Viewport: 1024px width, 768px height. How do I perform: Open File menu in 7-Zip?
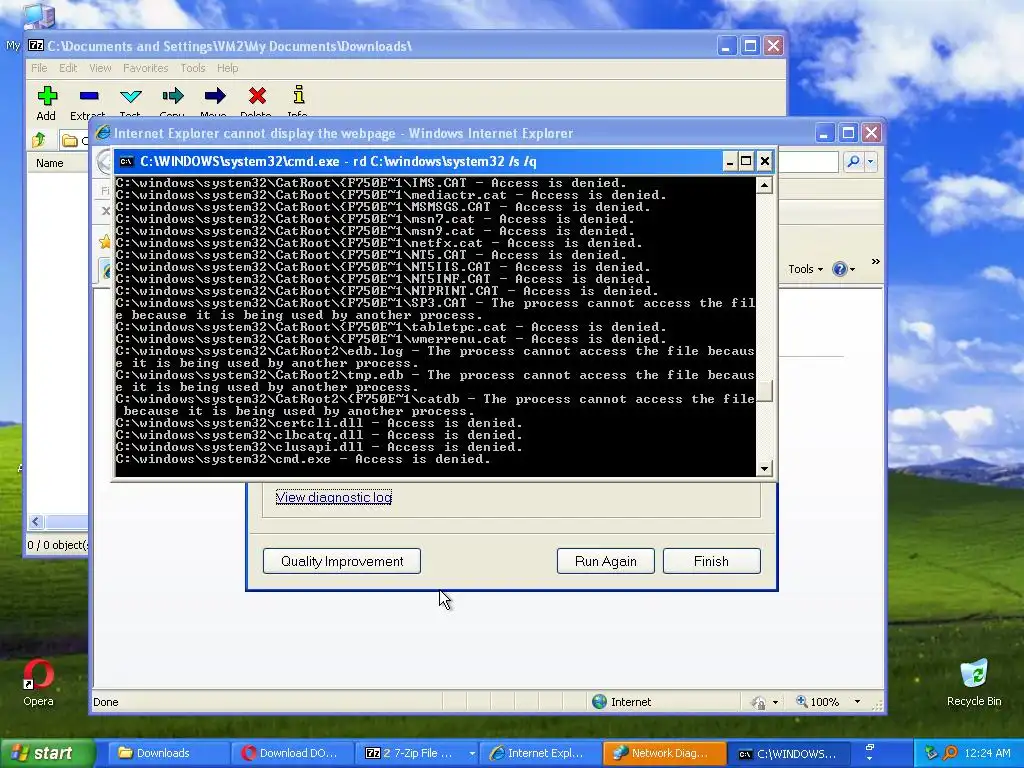pyautogui.click(x=39, y=68)
